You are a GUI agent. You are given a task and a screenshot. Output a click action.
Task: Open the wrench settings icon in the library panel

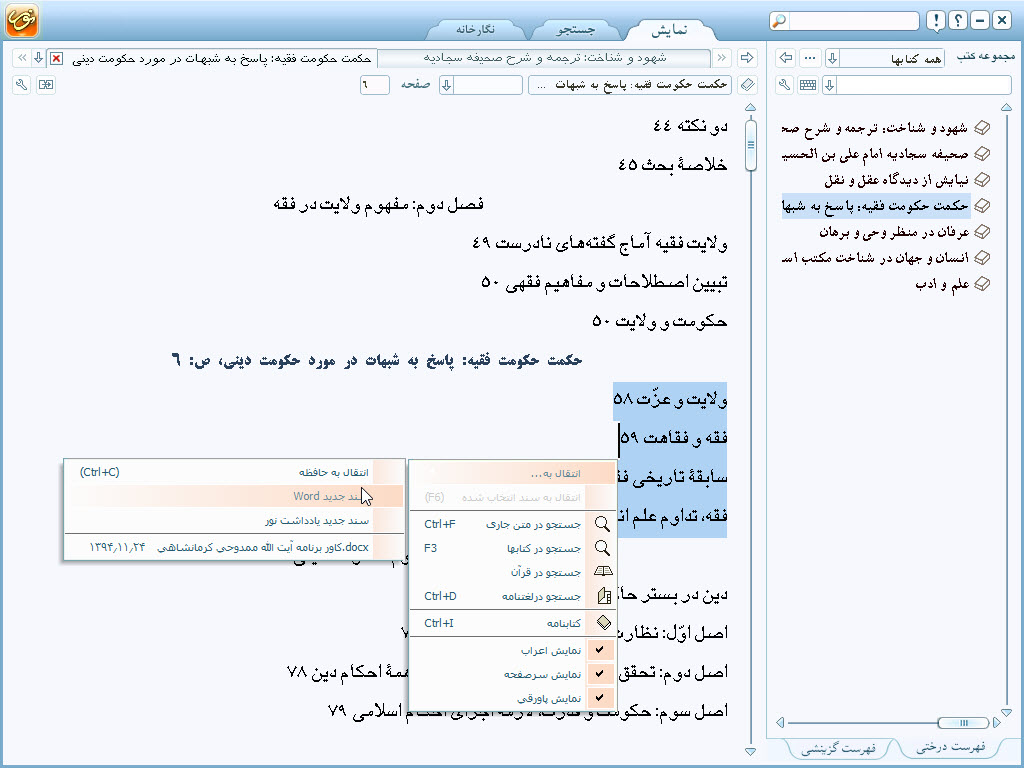coord(785,85)
